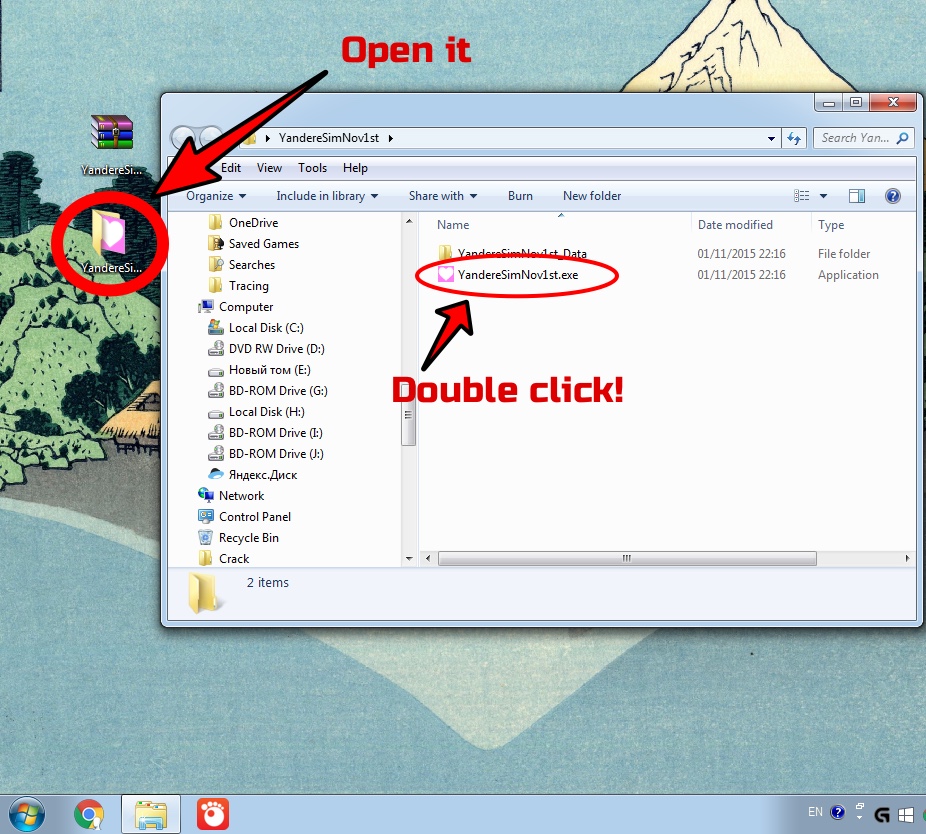Click the navigation pane scroll up arrow
Viewport: 926px width, 834px height.
(409, 221)
